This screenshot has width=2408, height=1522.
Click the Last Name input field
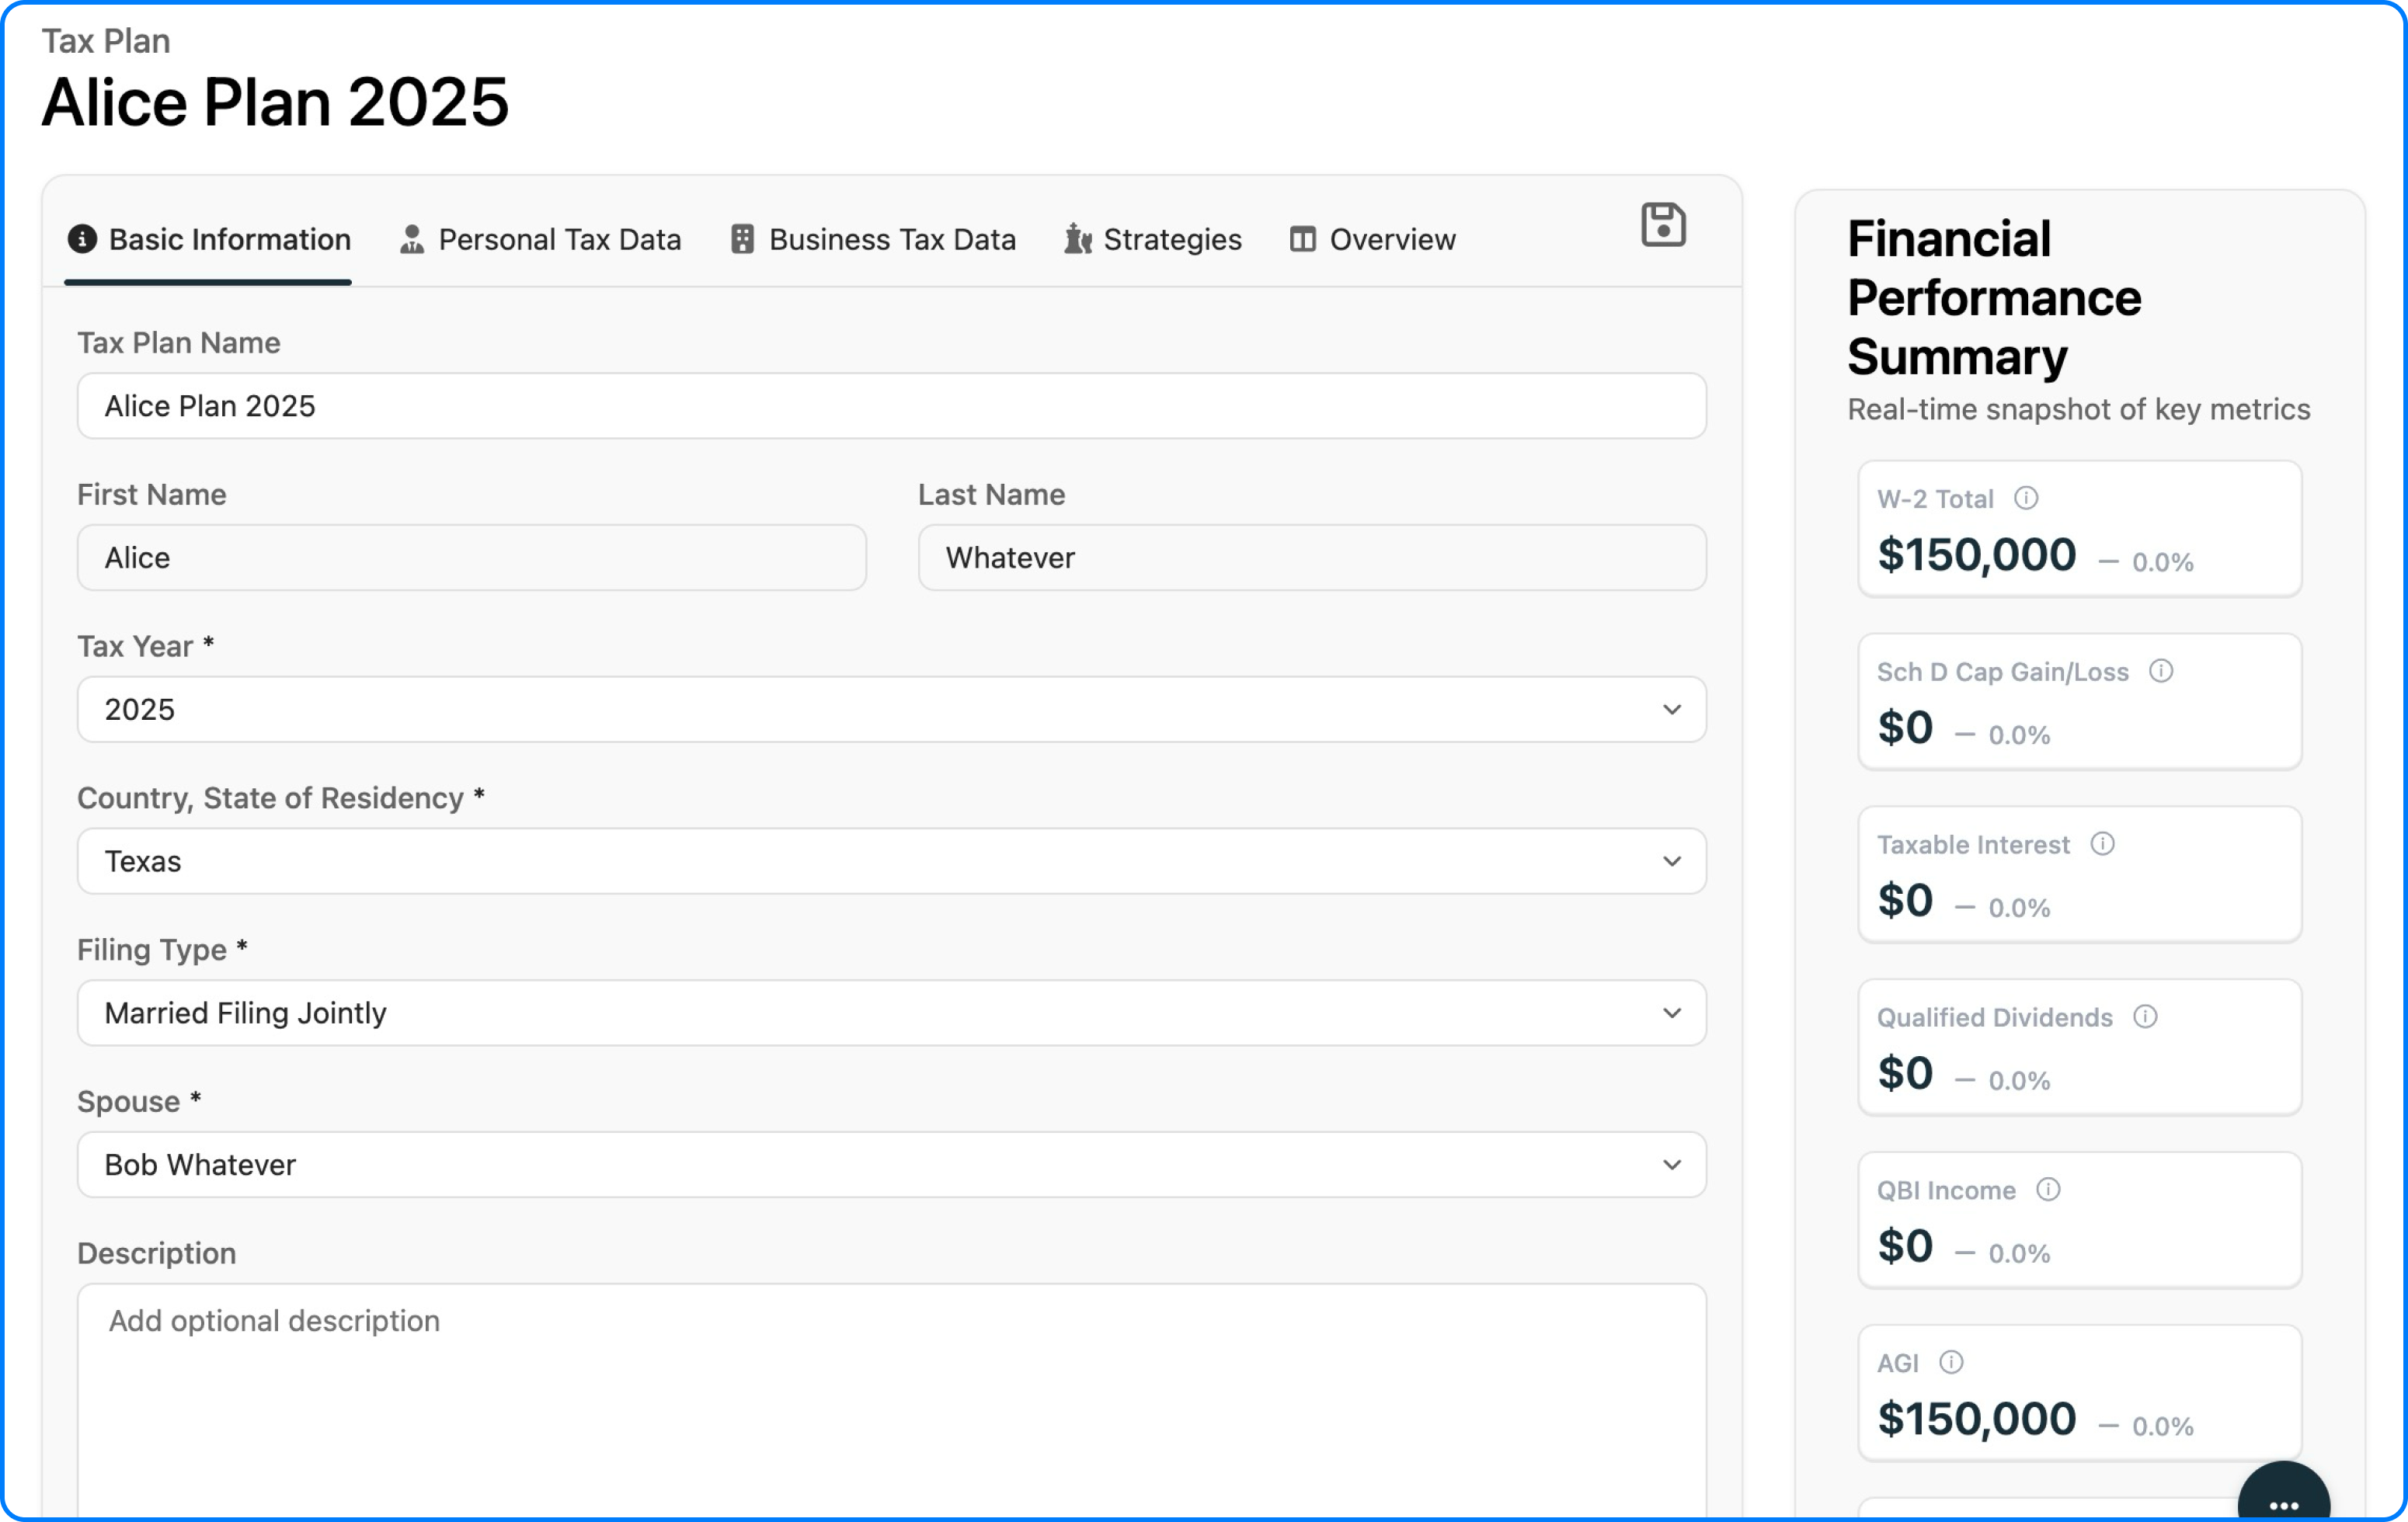(x=1312, y=558)
